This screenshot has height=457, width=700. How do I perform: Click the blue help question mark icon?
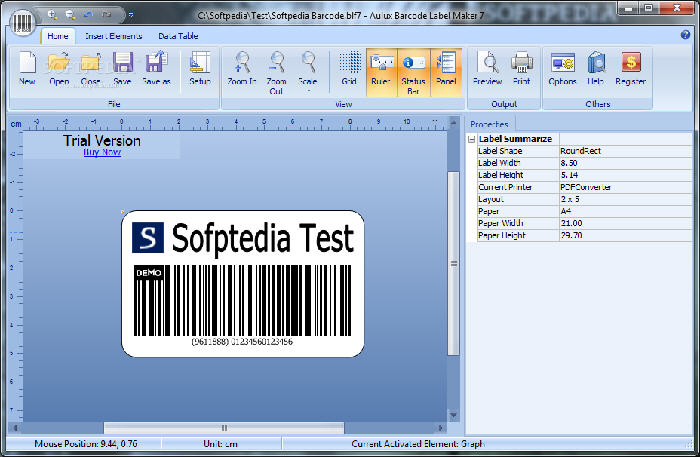pos(685,35)
